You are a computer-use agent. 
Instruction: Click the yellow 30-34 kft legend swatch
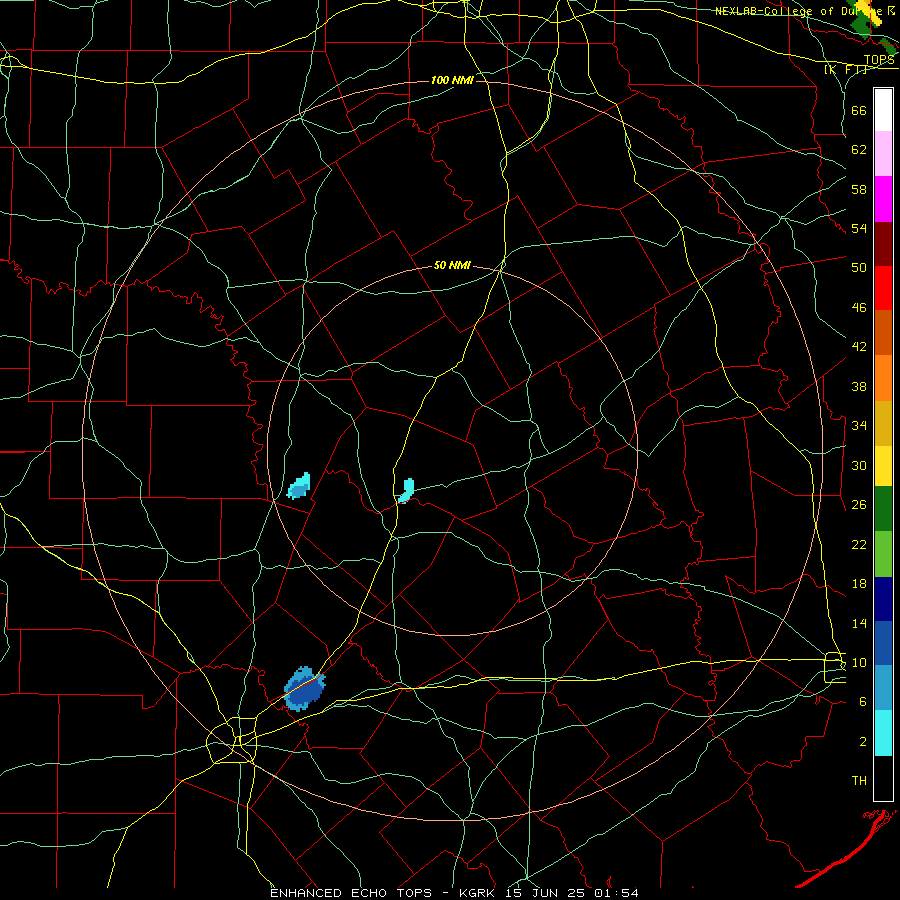pos(883,465)
